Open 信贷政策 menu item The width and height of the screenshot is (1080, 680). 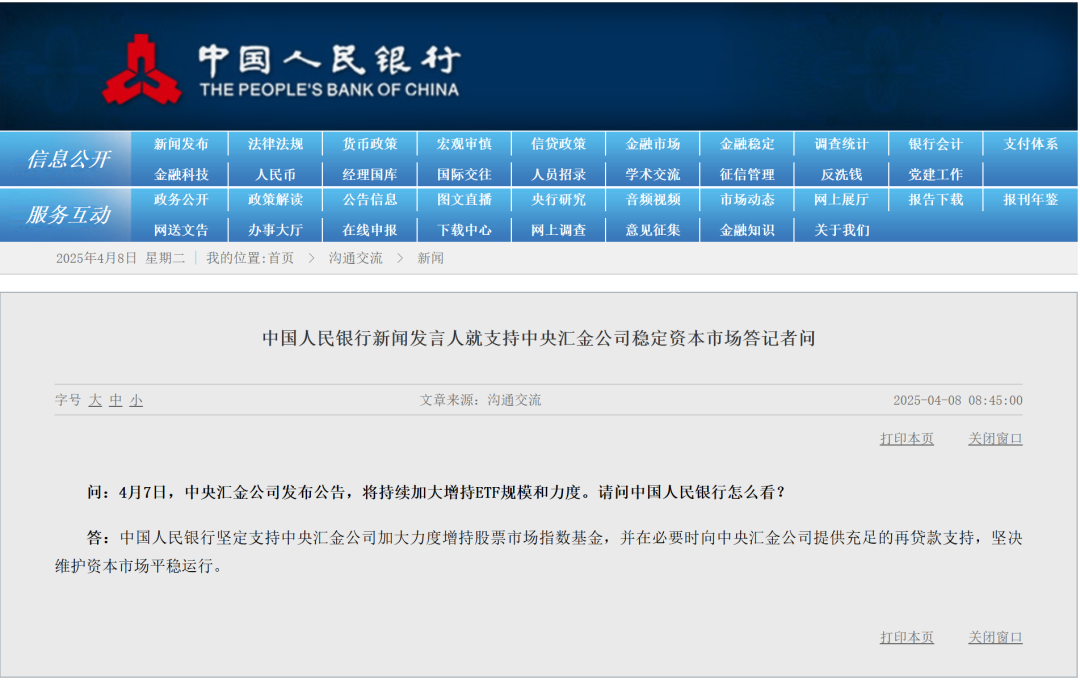[x=559, y=144]
